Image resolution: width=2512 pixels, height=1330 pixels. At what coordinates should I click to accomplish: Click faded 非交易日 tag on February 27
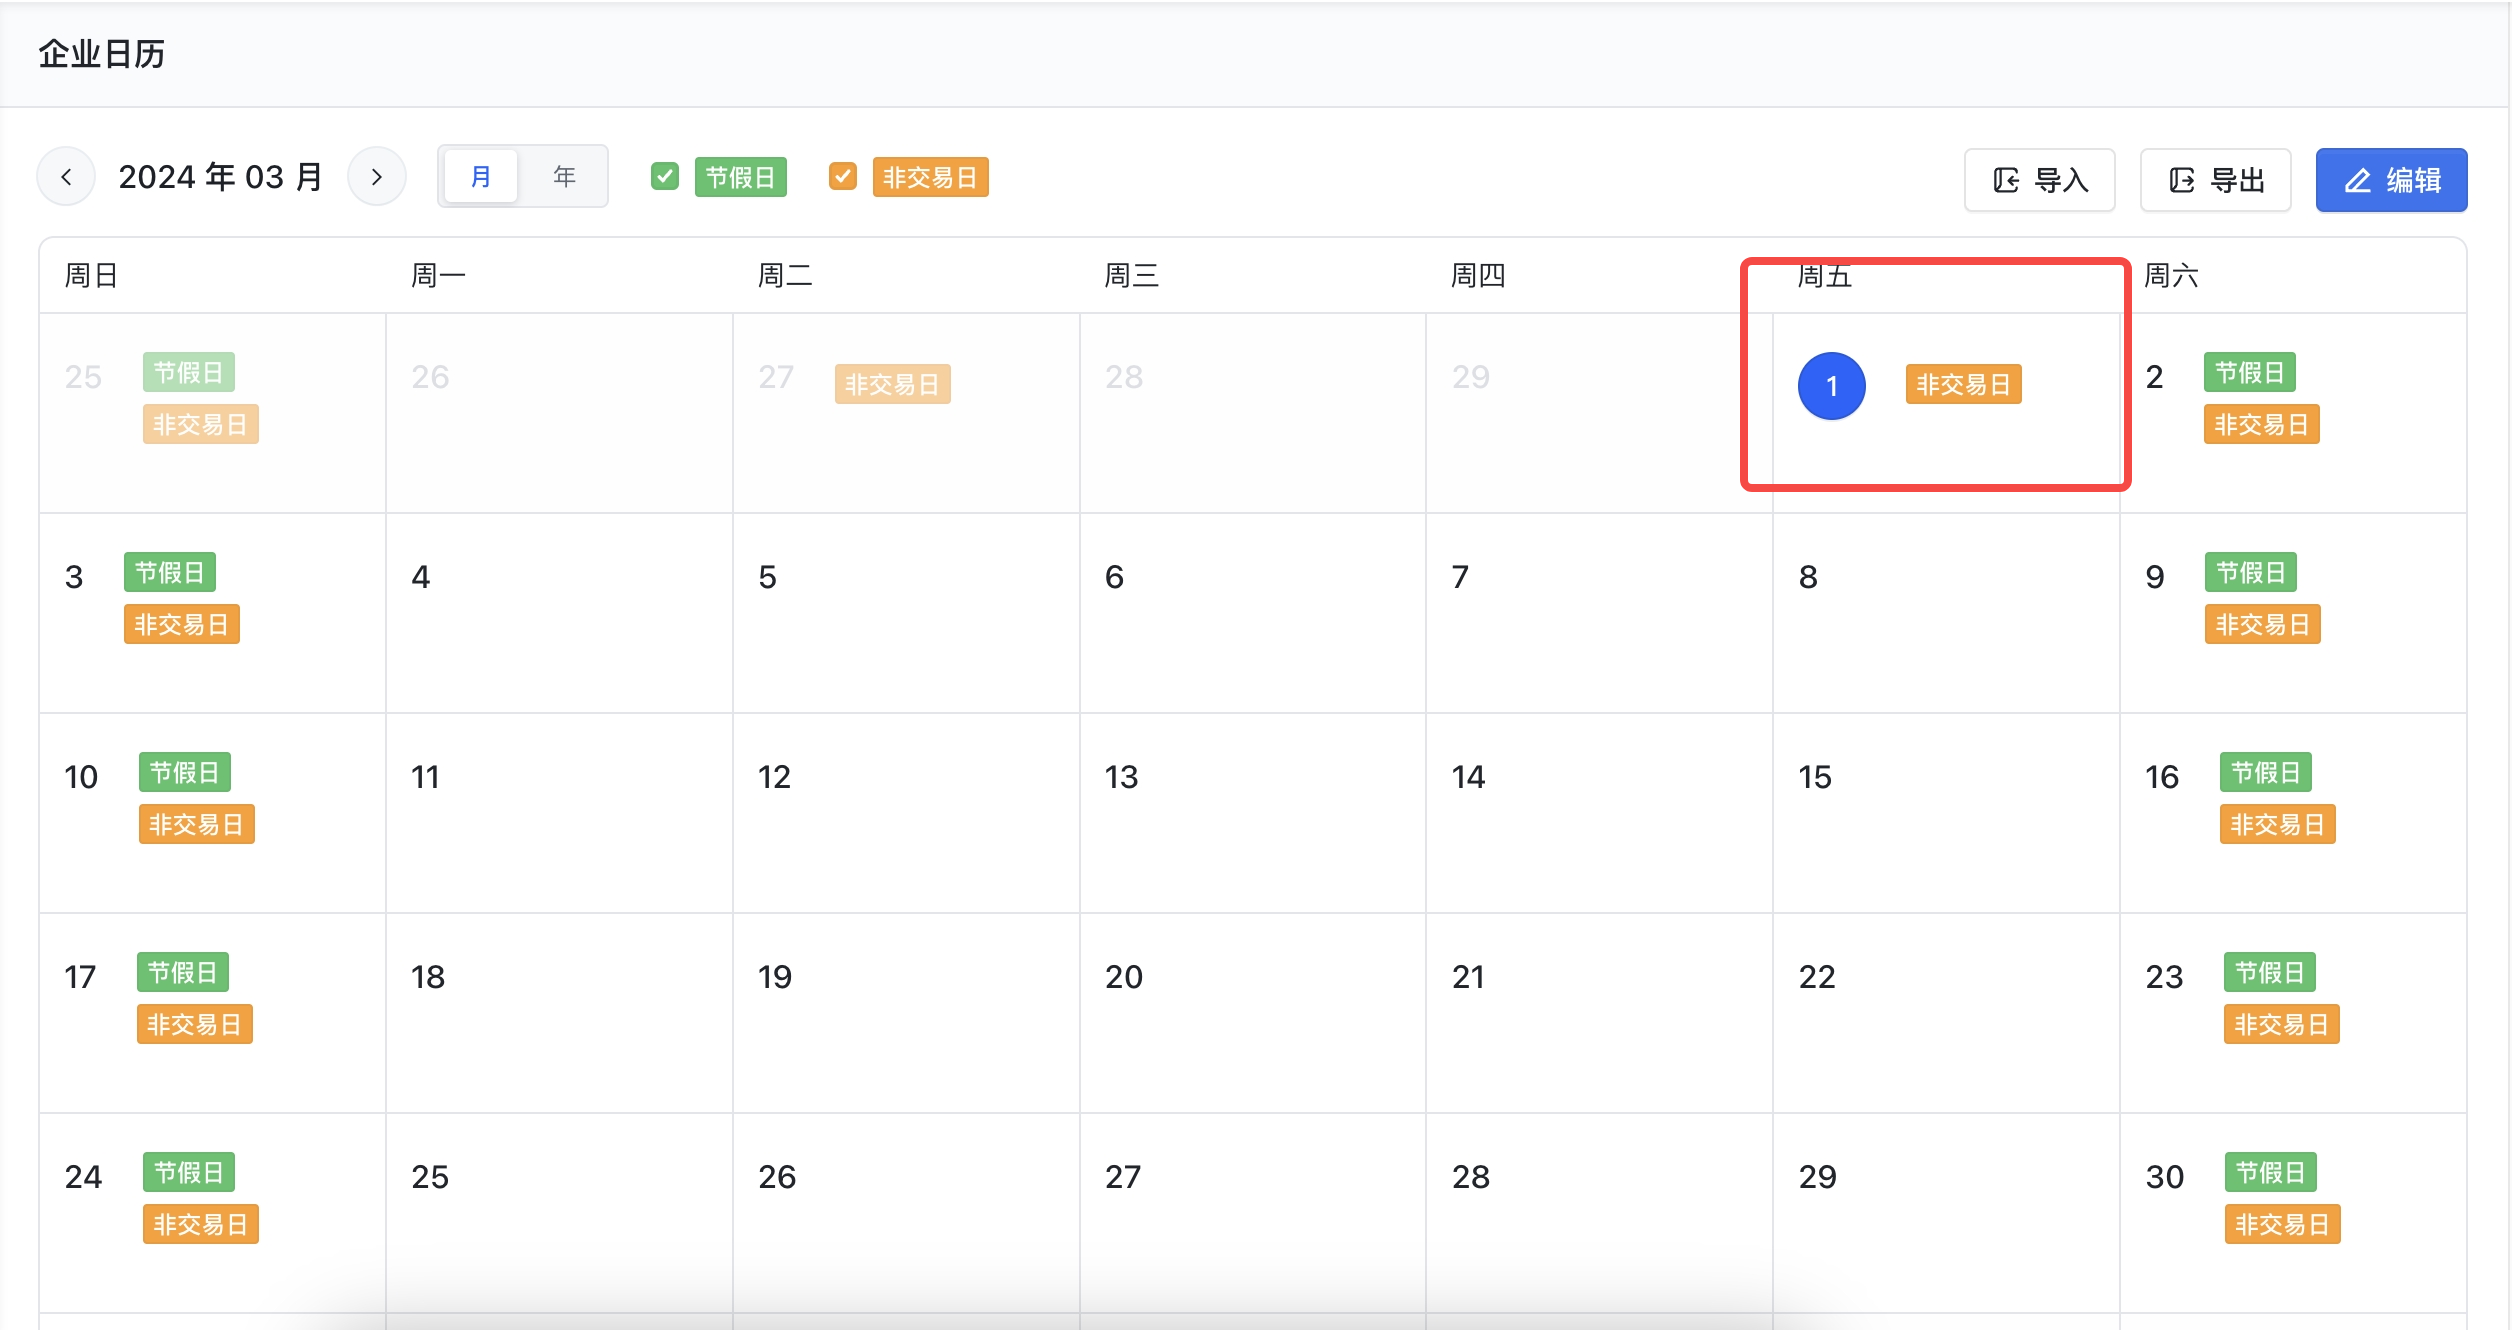point(893,385)
